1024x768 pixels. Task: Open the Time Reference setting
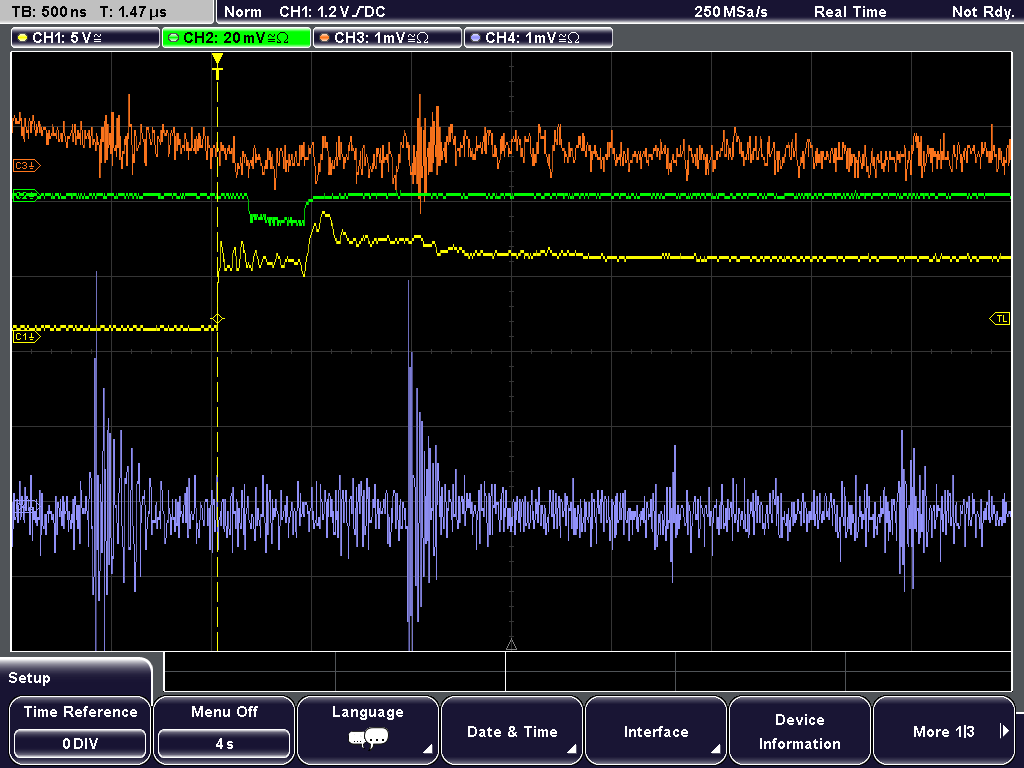click(80, 729)
